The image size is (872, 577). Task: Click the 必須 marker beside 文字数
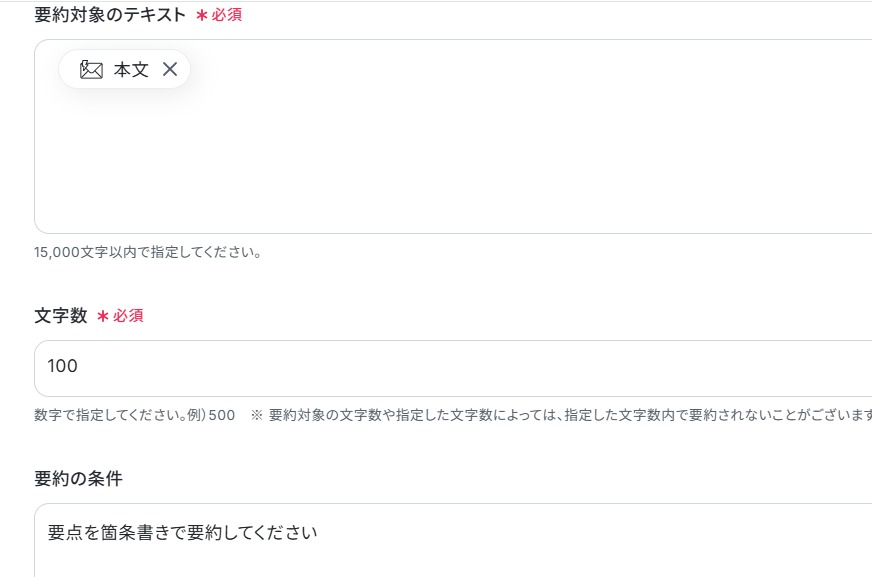tap(128, 316)
